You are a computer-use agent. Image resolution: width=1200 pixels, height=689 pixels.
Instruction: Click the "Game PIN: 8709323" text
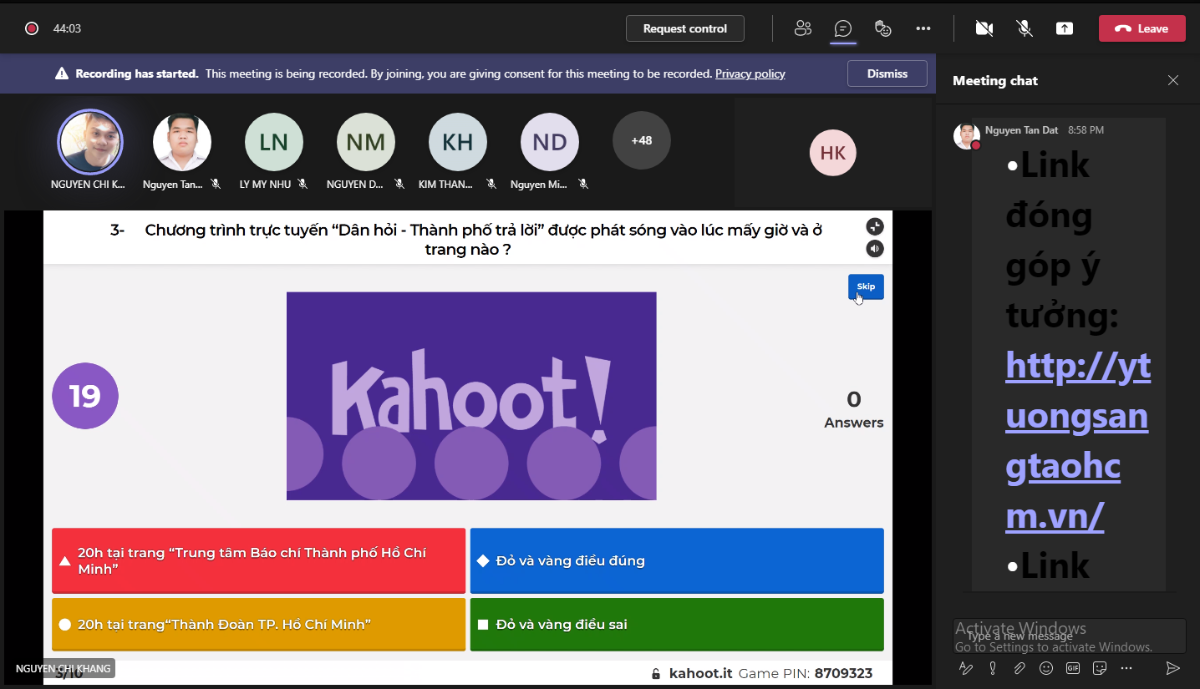tap(805, 673)
